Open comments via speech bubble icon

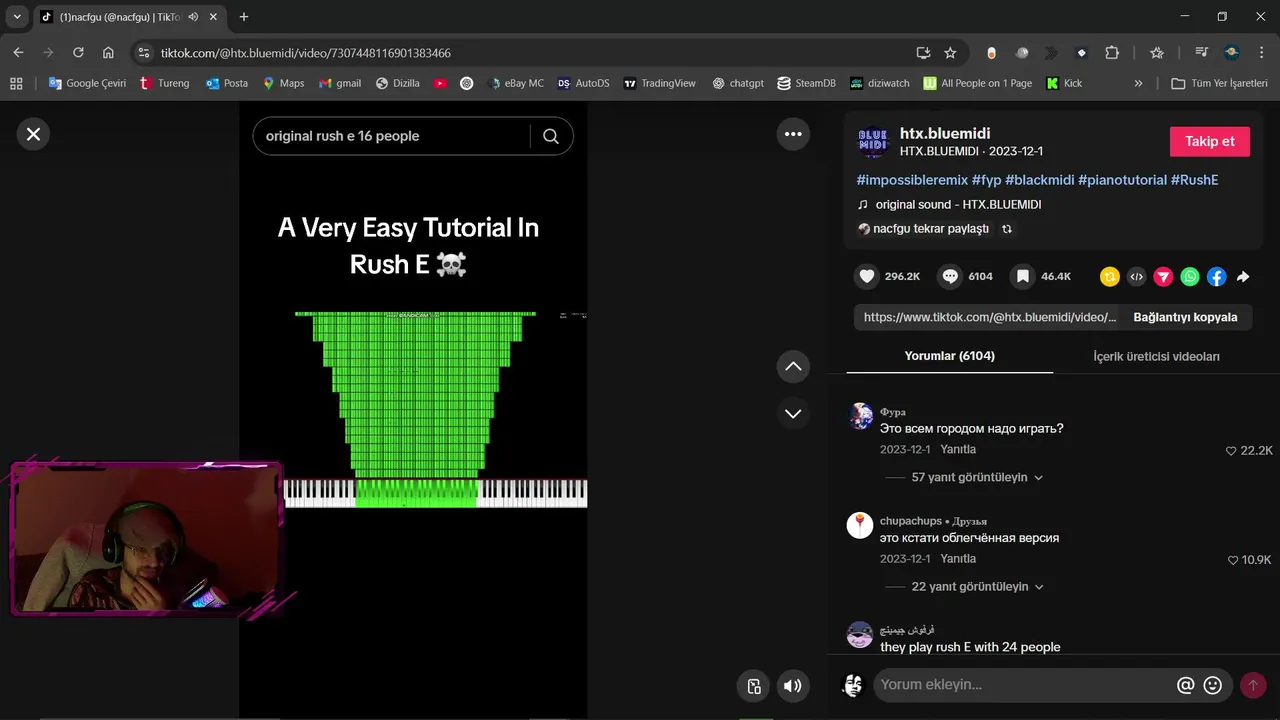point(950,277)
